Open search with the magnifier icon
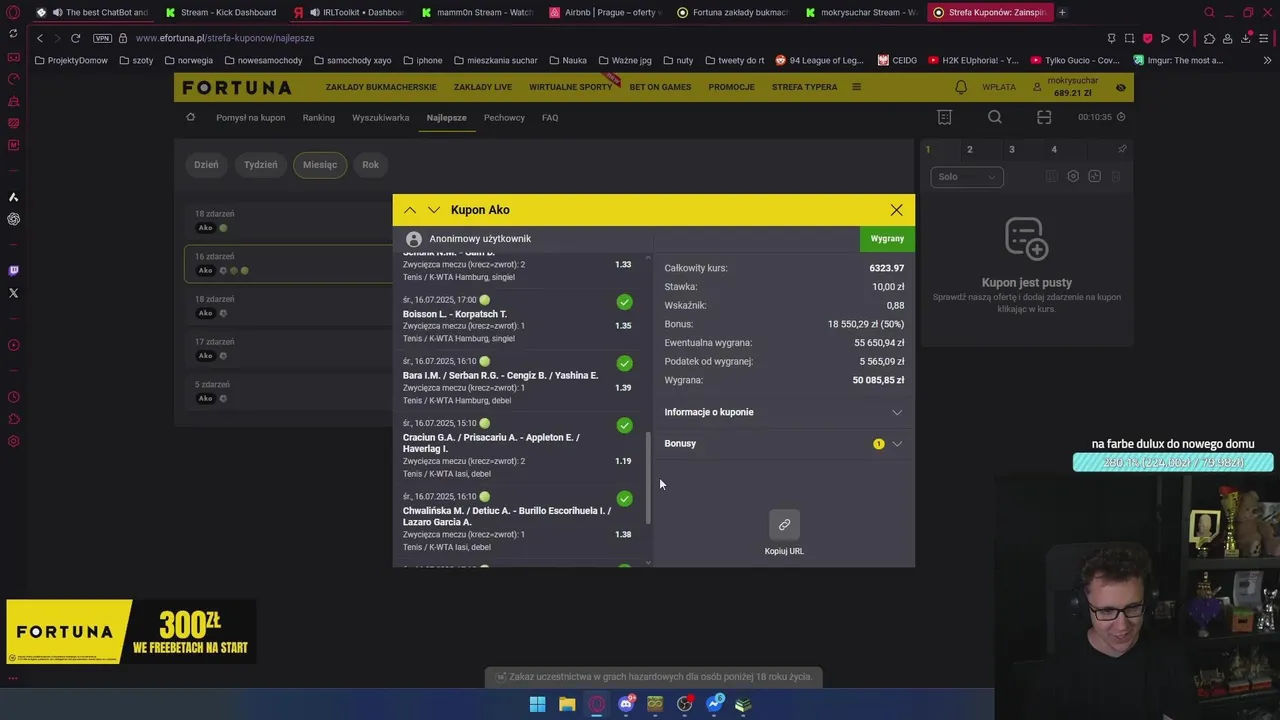Screen dimensions: 1280x720 coord(995,117)
